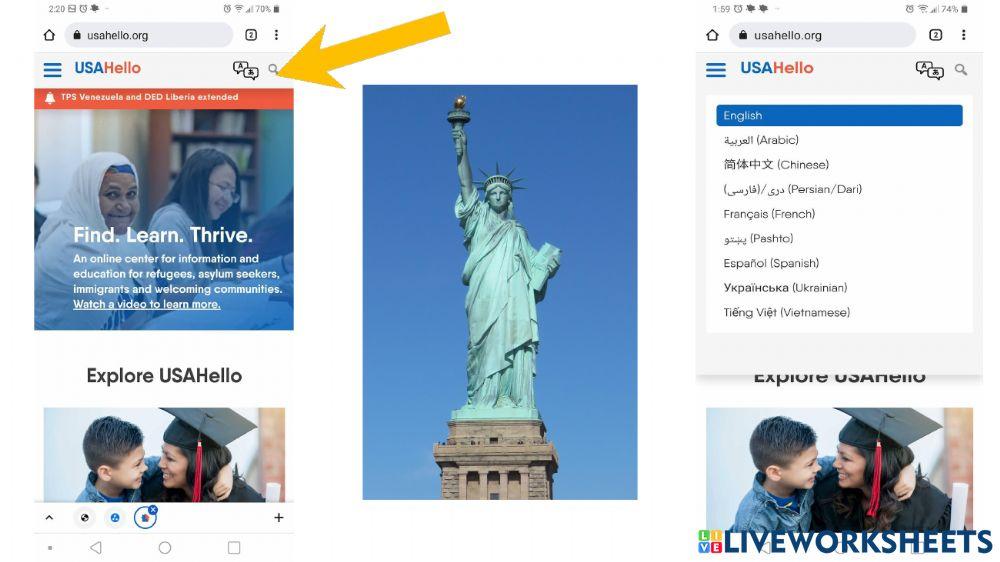Close active tab with small x badge
Viewport: 1000px width, 562px height.
coord(153,510)
